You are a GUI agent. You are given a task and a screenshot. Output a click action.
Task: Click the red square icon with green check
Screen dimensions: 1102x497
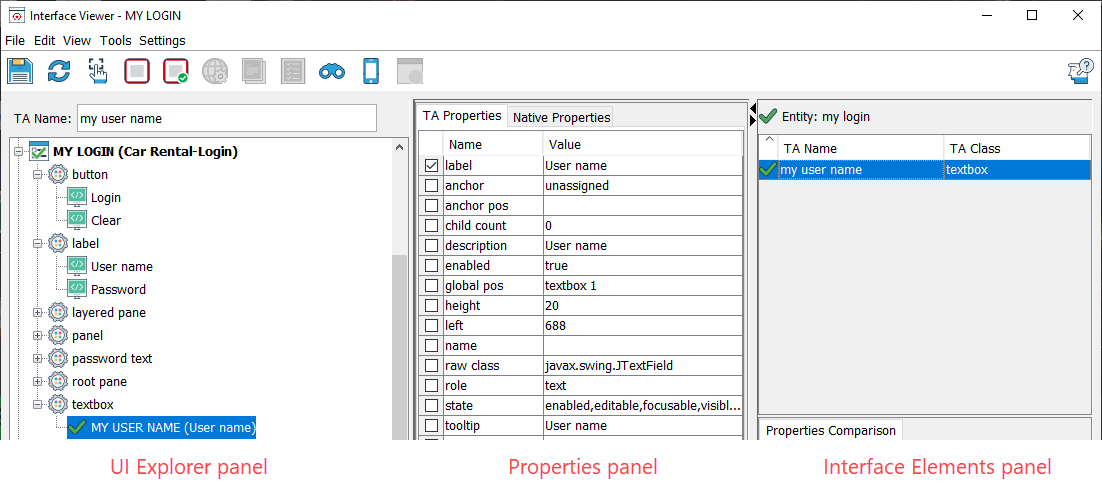pos(176,71)
